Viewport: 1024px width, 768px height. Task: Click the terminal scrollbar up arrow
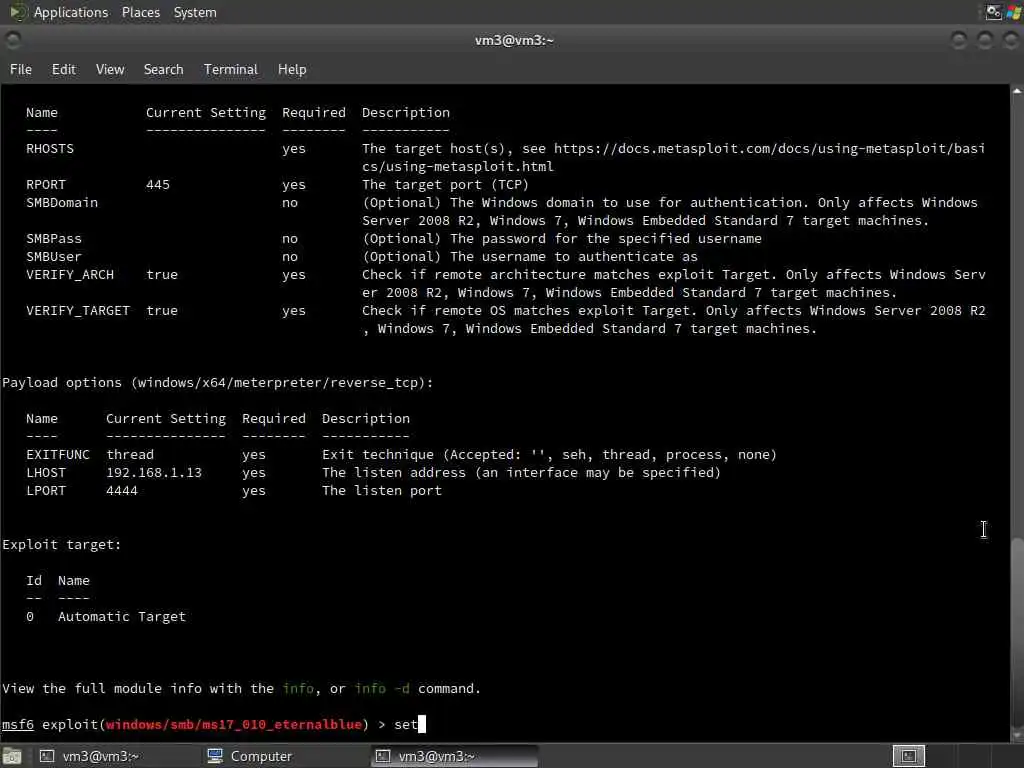(x=1017, y=91)
